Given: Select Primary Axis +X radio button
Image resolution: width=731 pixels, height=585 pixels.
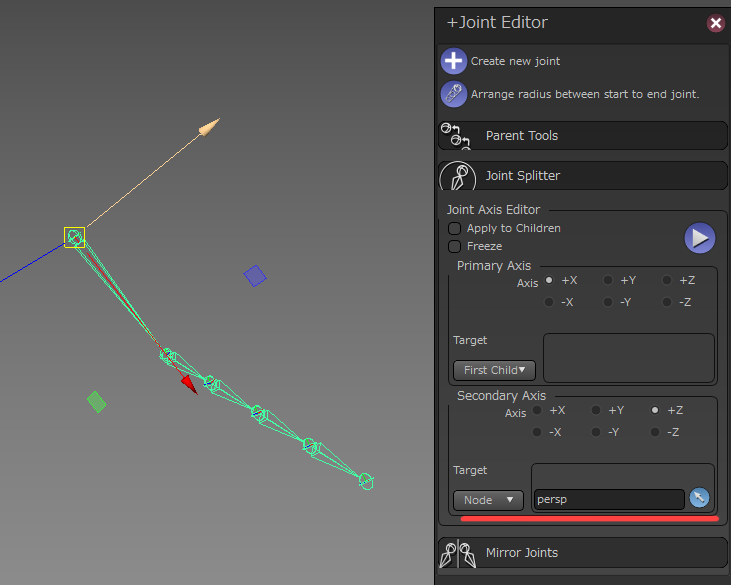Looking at the screenshot, I should click(x=549, y=280).
